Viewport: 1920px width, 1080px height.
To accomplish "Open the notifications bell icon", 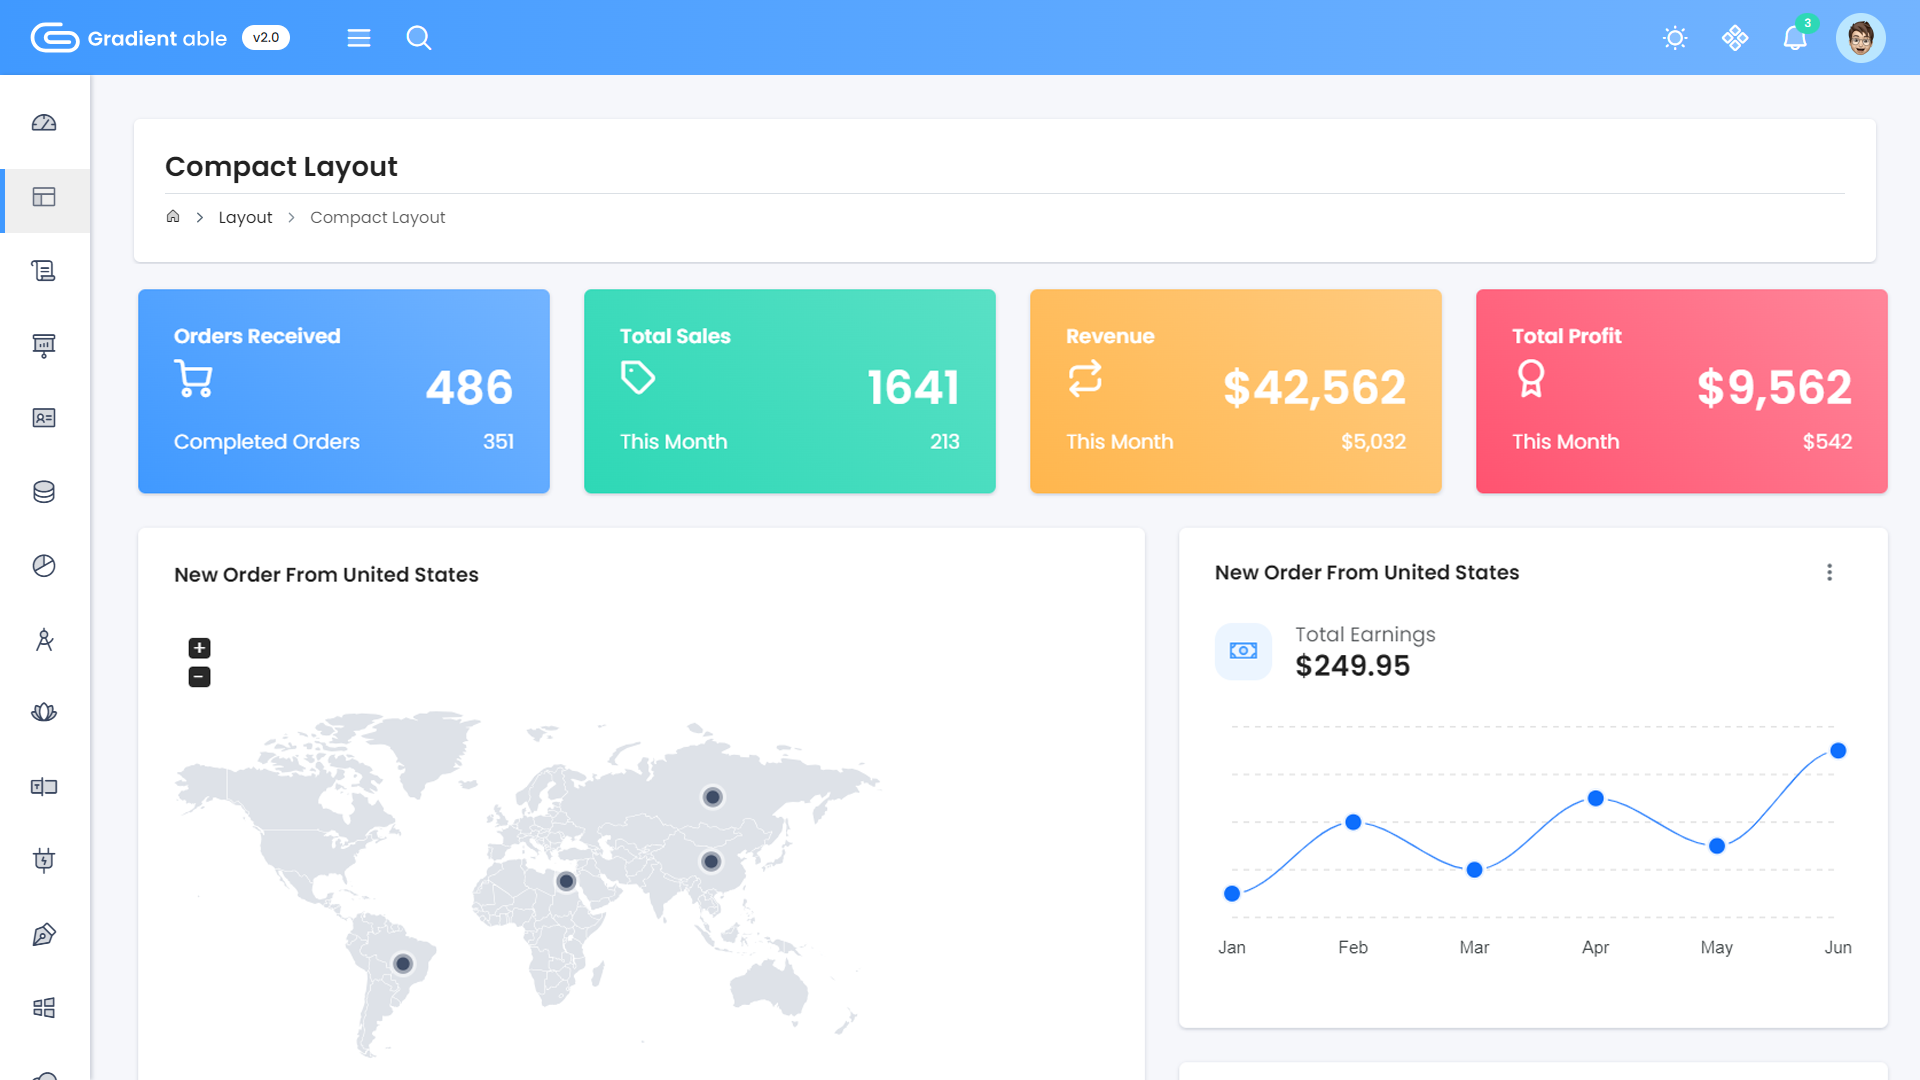I will pos(1795,38).
